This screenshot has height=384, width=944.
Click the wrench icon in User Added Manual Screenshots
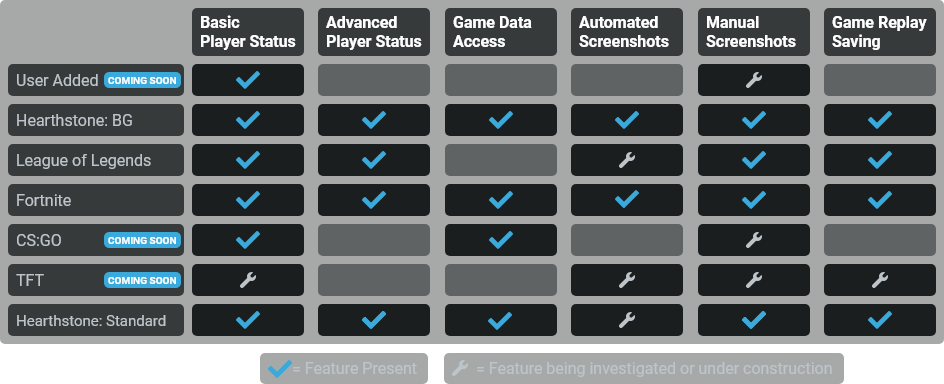(x=754, y=80)
